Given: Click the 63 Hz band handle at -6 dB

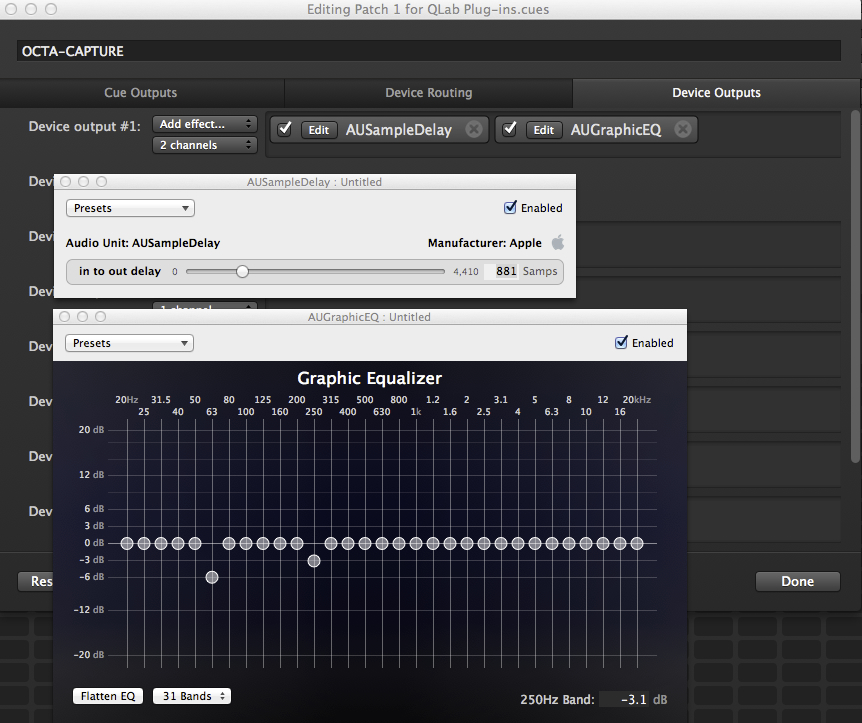Looking at the screenshot, I should 212,577.
